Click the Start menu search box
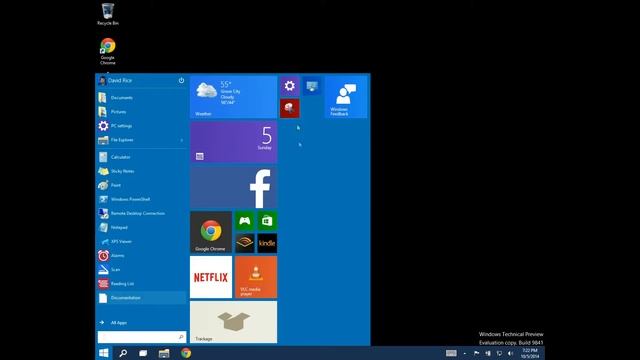 pos(142,337)
